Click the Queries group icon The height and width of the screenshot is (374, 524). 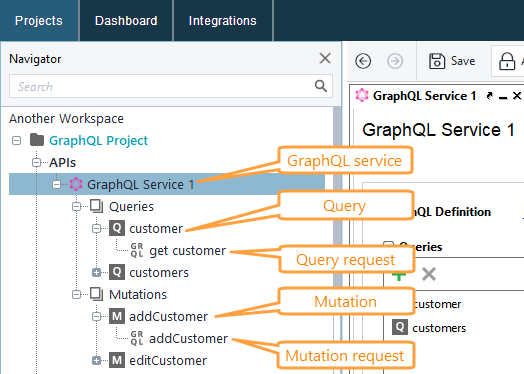point(97,206)
